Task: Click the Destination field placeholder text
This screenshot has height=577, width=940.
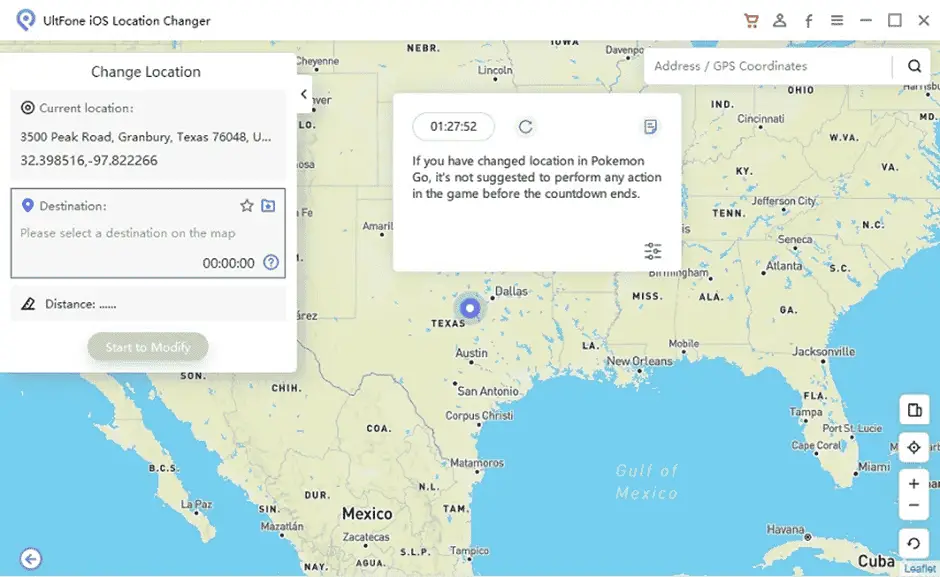Action: click(128, 233)
